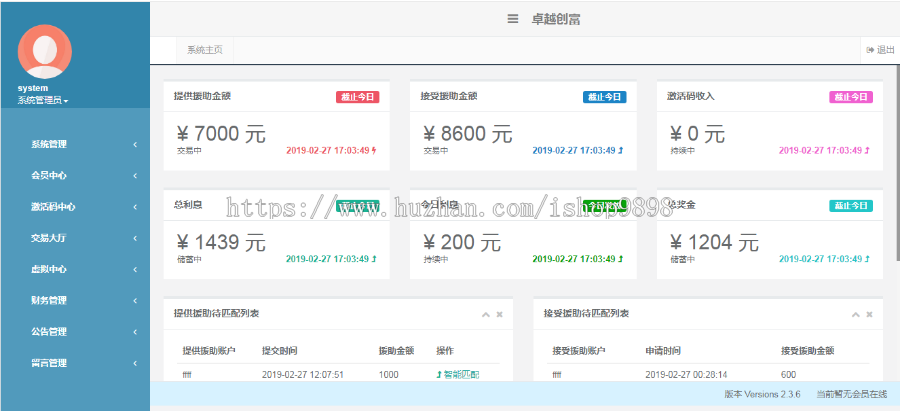Click the 2019-02-27 00:28:14 cell
The height and width of the screenshot is (411, 900).
point(686,375)
